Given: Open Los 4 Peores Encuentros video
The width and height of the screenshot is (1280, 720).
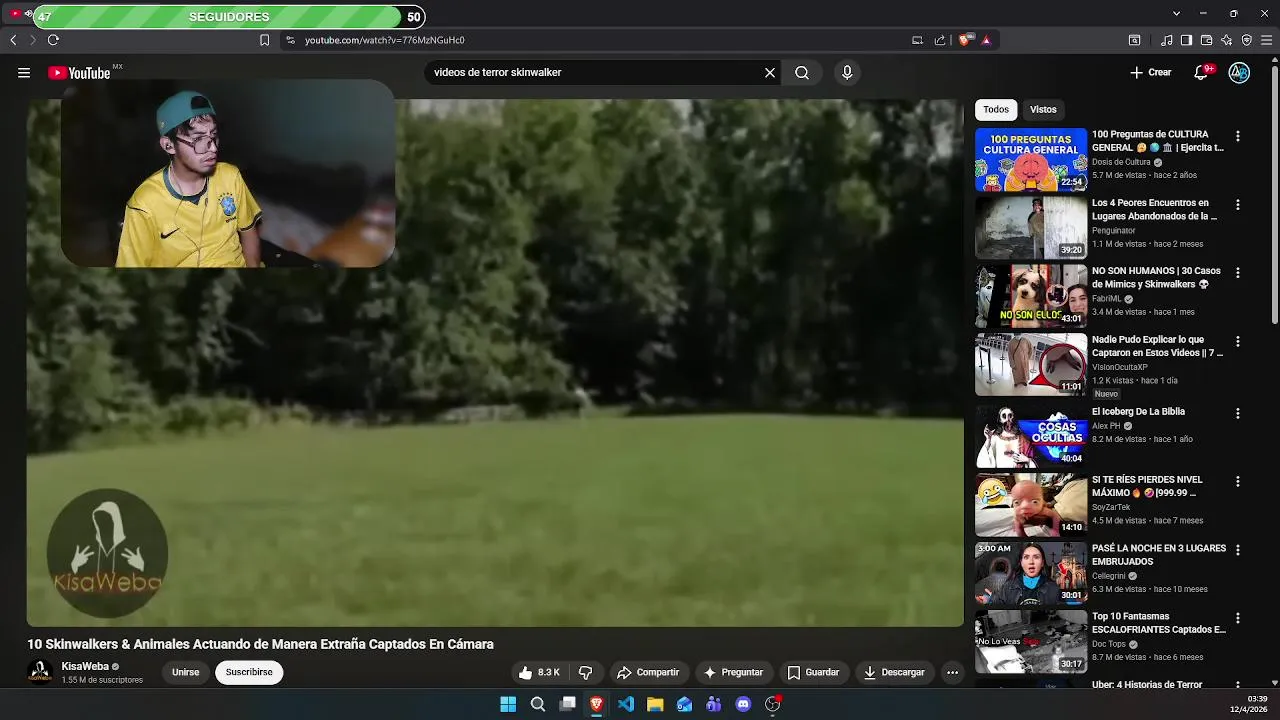Looking at the screenshot, I should click(1031, 228).
